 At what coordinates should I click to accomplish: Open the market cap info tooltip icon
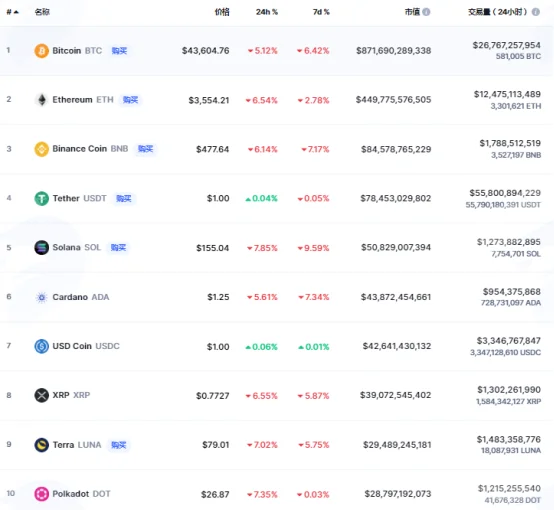(x=426, y=12)
